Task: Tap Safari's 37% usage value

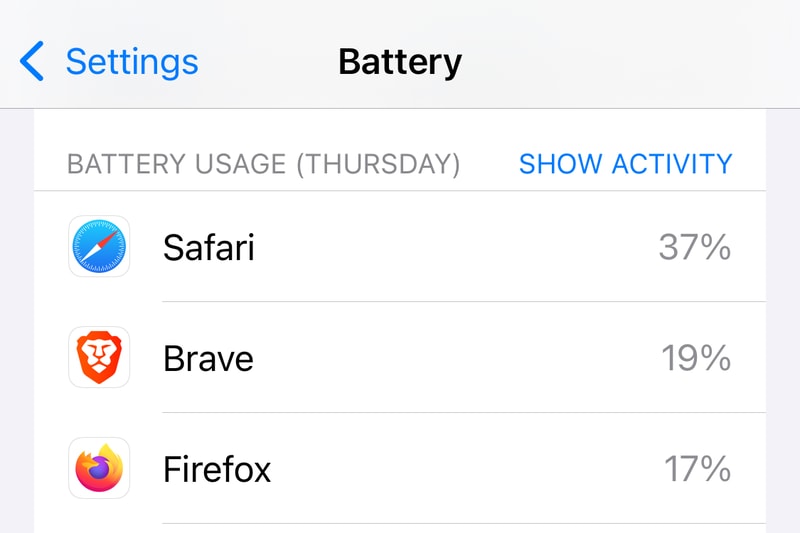Action: (x=695, y=247)
